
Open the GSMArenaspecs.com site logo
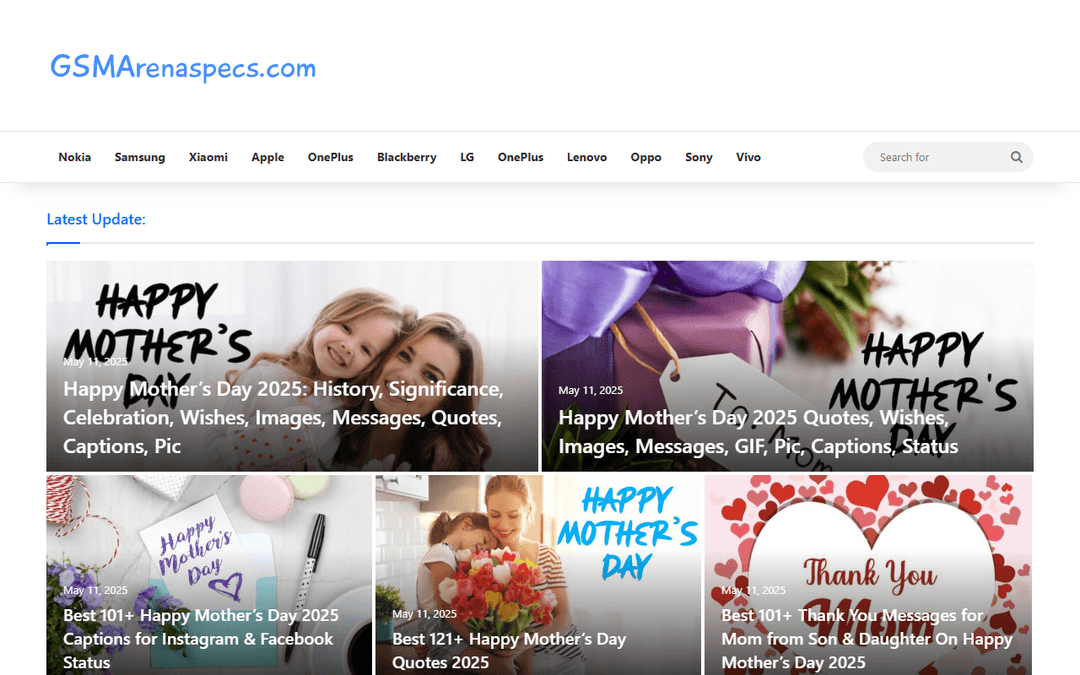(x=183, y=67)
